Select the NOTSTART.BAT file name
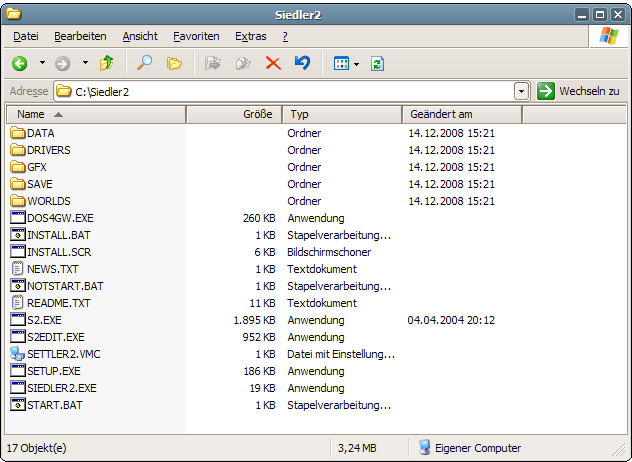This screenshot has height=462, width=632. [x=65, y=286]
